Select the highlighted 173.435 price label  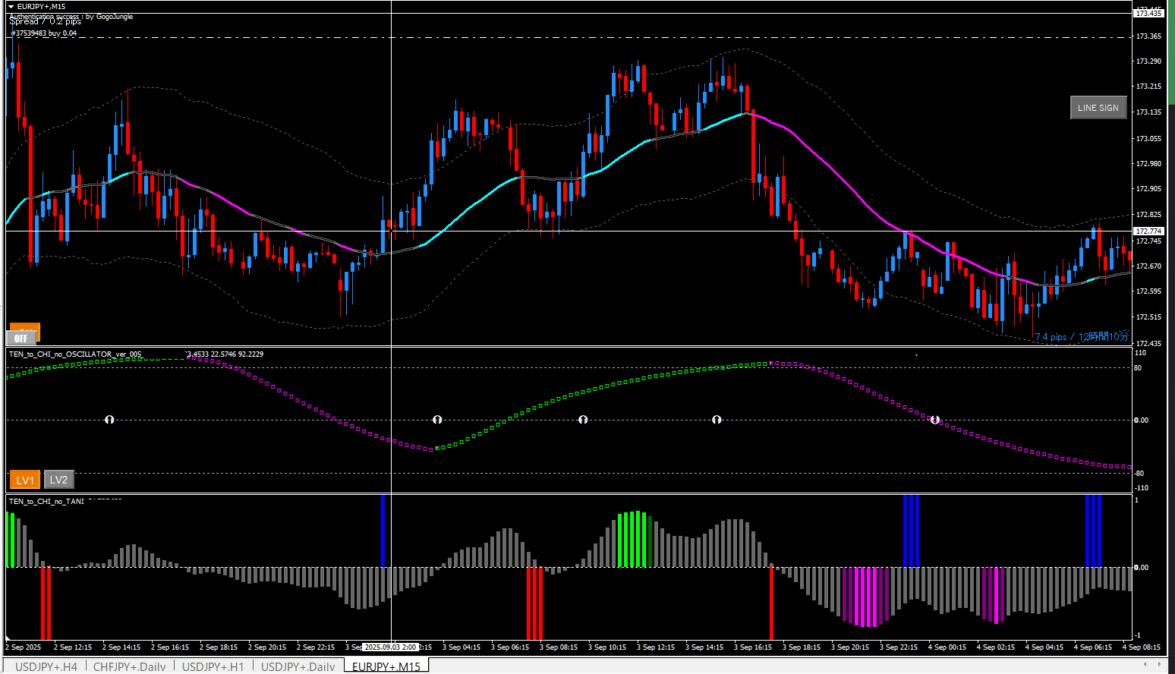pos(1149,12)
